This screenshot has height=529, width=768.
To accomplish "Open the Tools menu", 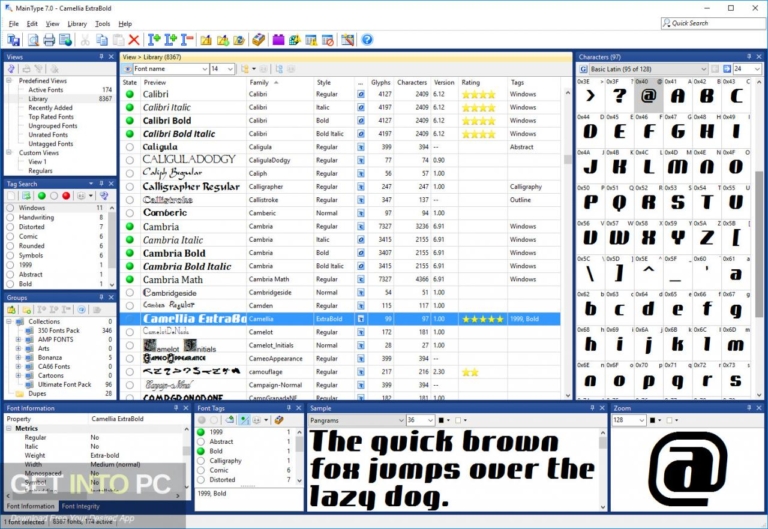I will 102,24.
